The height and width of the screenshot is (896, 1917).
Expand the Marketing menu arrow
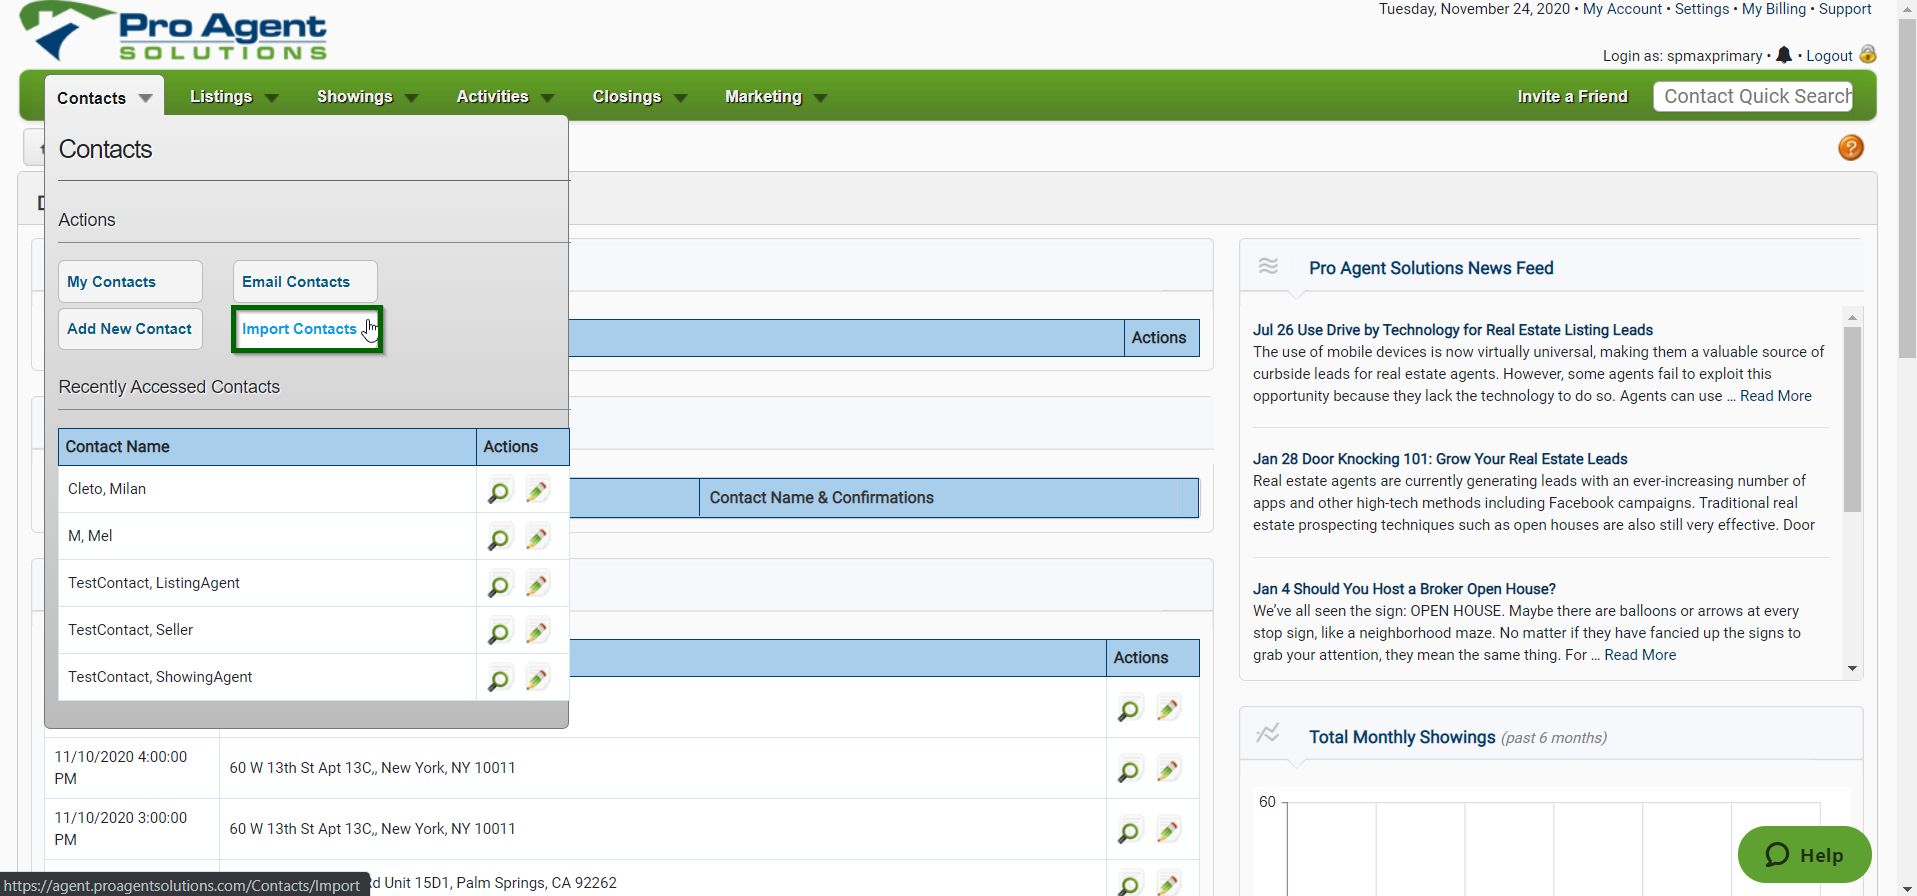click(x=821, y=98)
